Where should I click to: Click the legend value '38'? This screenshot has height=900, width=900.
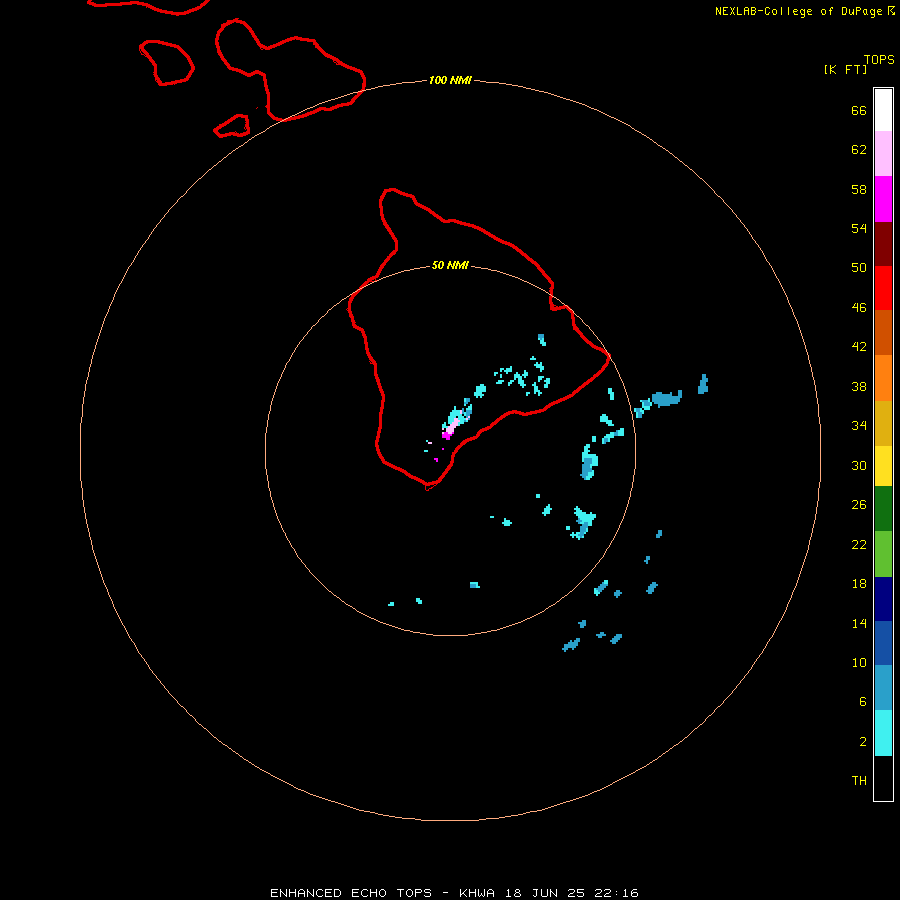click(x=859, y=387)
